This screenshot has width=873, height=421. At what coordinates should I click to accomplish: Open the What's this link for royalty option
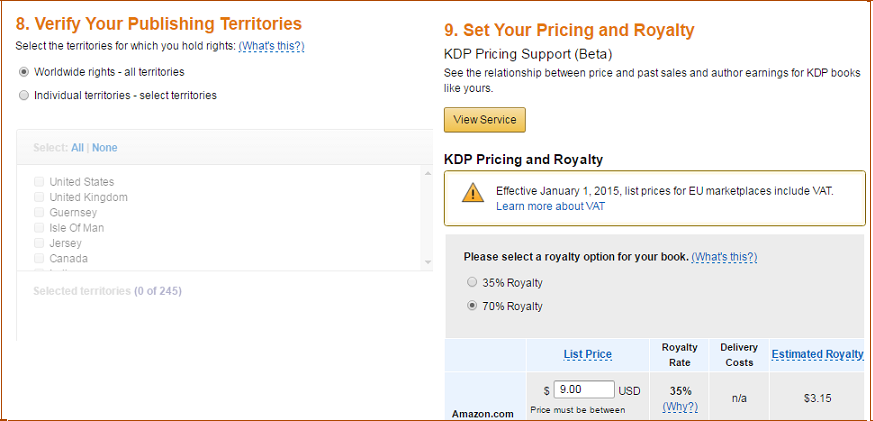724,257
